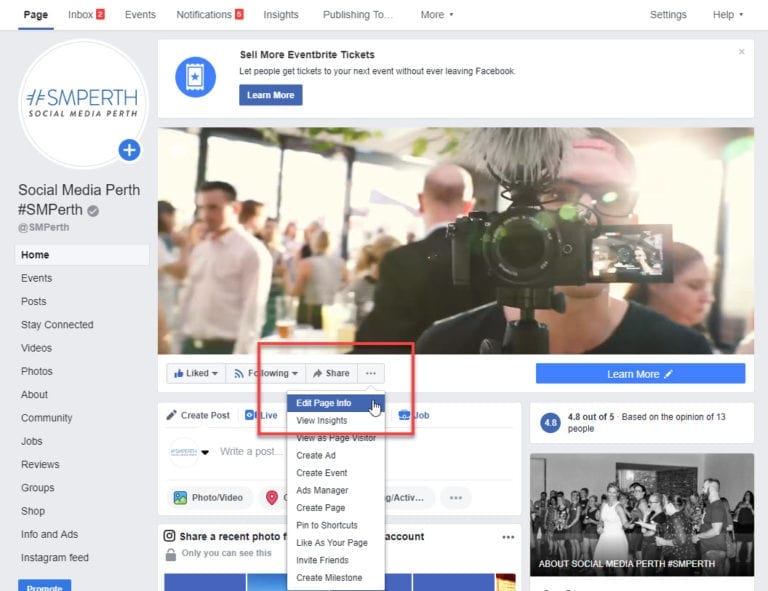The width and height of the screenshot is (768, 591).
Task: Open the Liked dropdown
Action: tap(196, 373)
